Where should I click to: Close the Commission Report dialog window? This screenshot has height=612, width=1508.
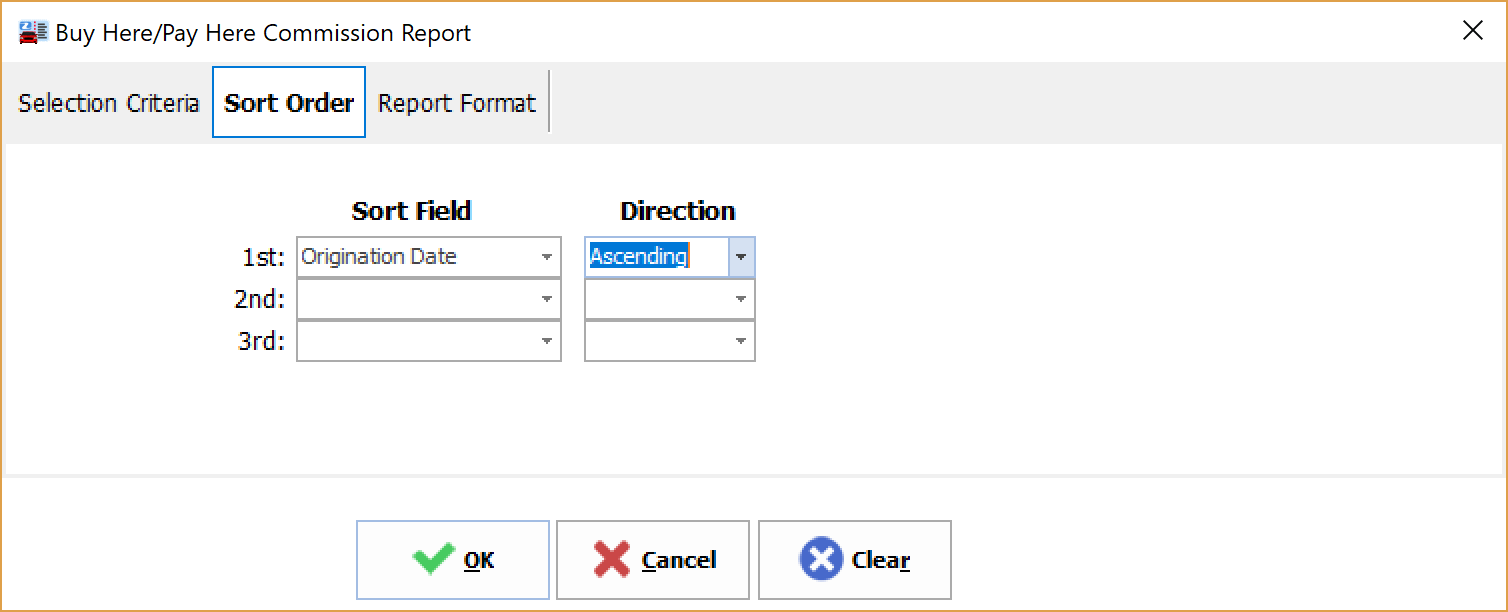1473,31
